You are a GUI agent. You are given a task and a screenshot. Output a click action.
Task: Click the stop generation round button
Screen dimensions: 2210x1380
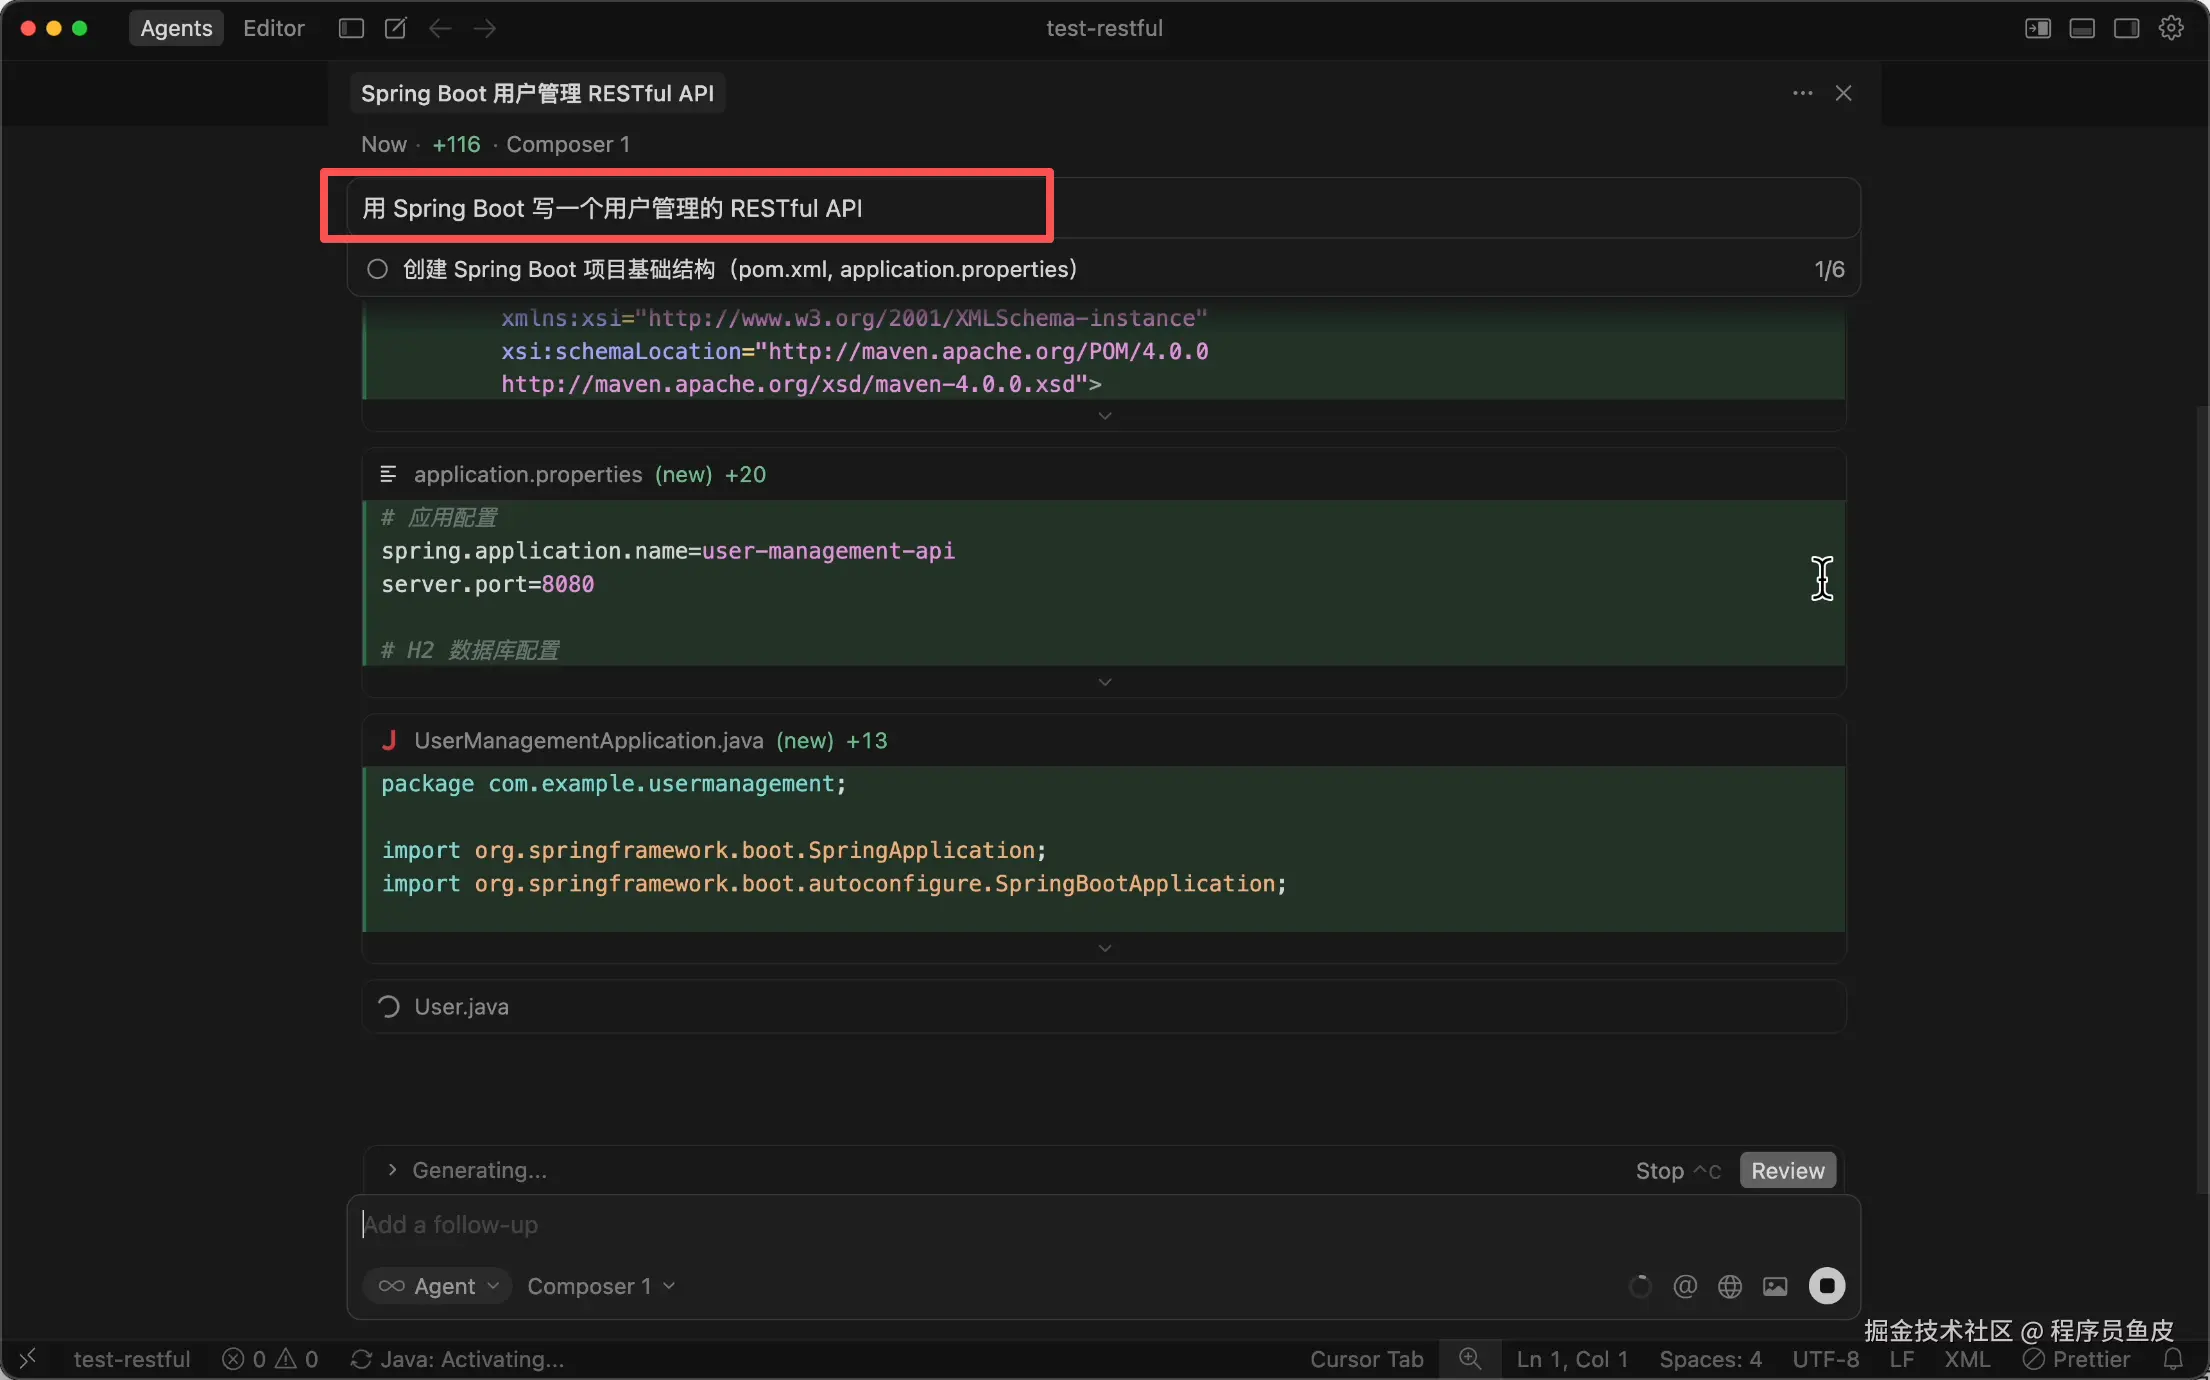1826,1286
